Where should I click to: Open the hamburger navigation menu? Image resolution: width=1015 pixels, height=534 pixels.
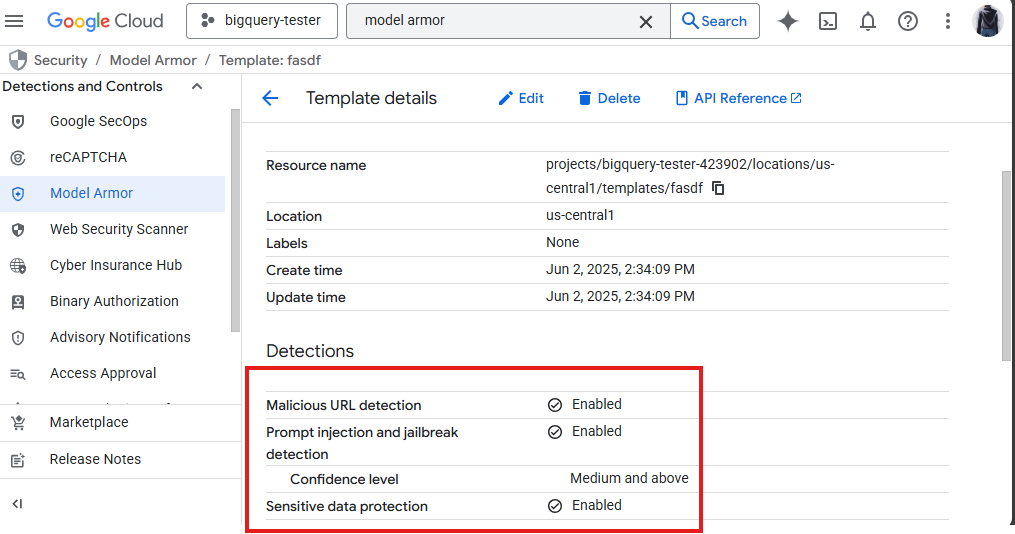14,21
